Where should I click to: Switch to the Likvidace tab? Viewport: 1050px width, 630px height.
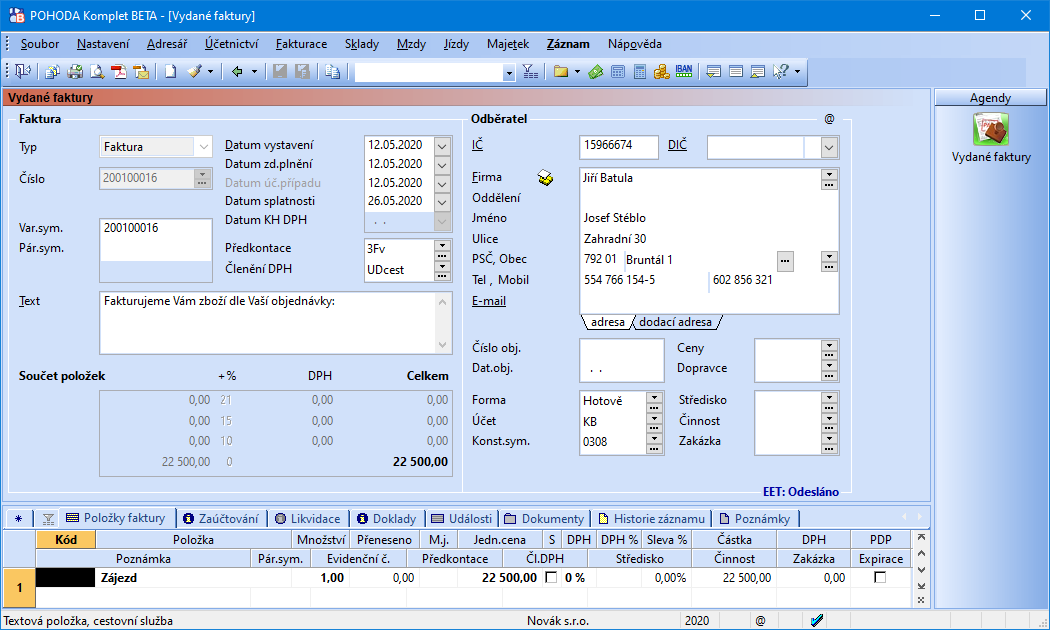click(308, 519)
